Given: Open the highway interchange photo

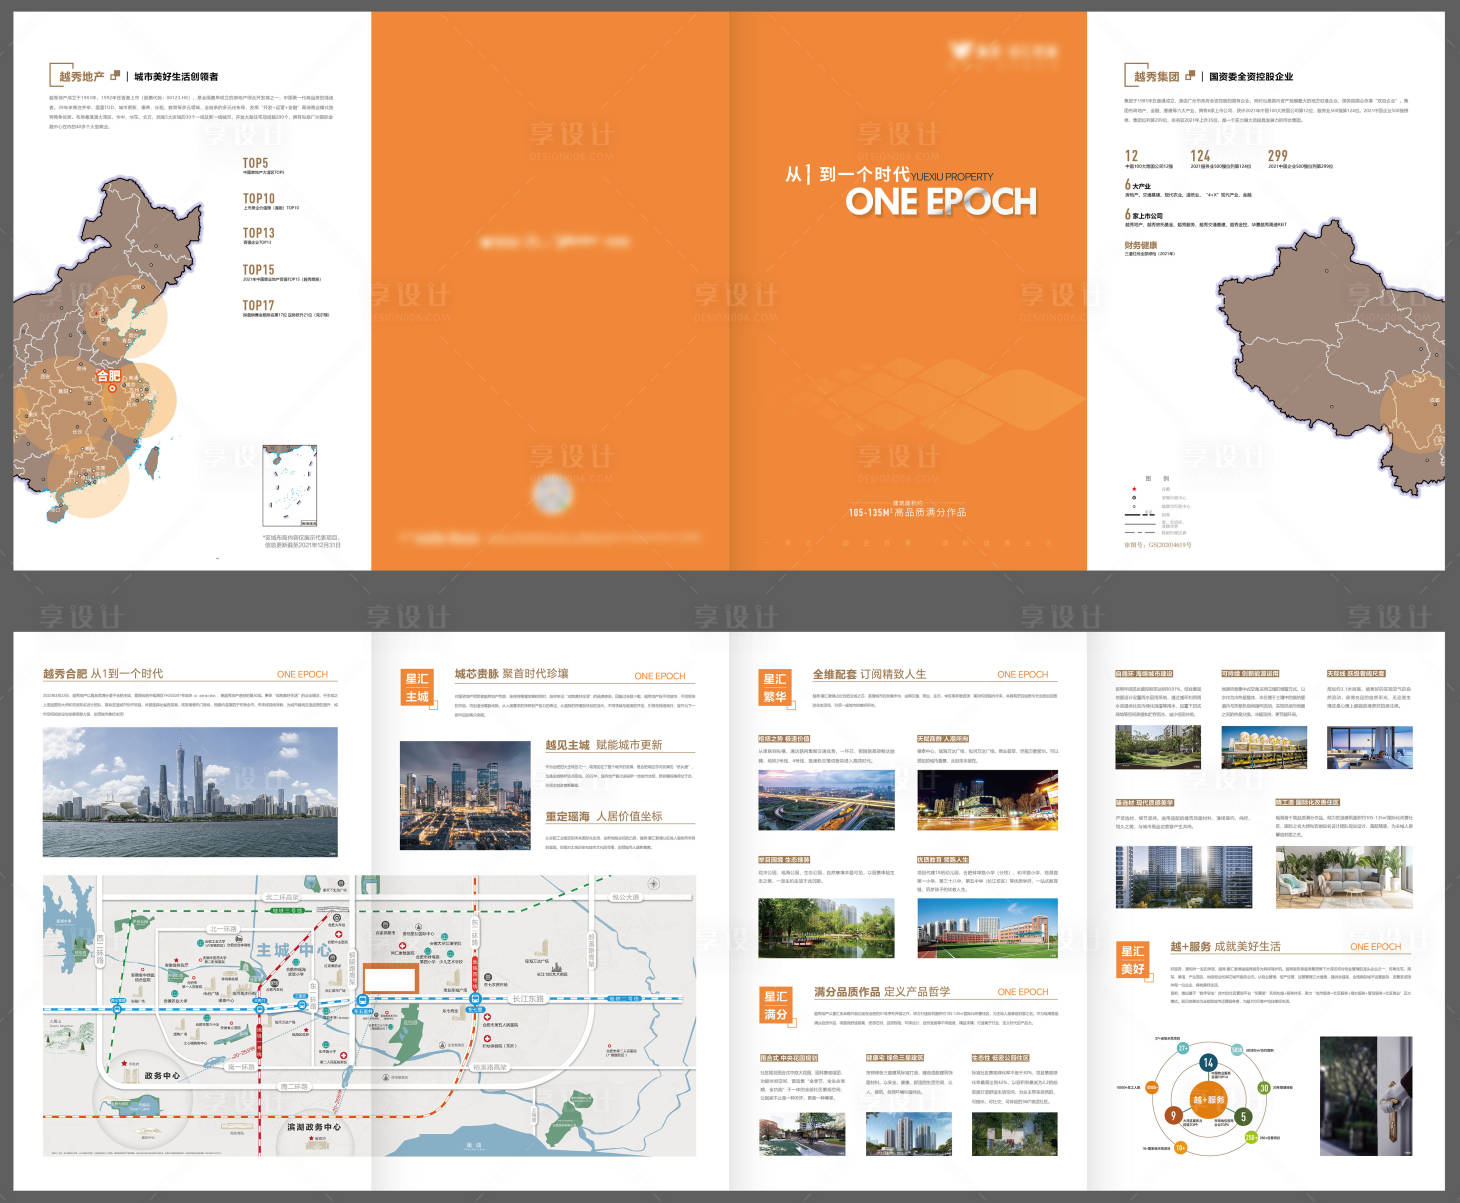Looking at the screenshot, I should click(826, 799).
